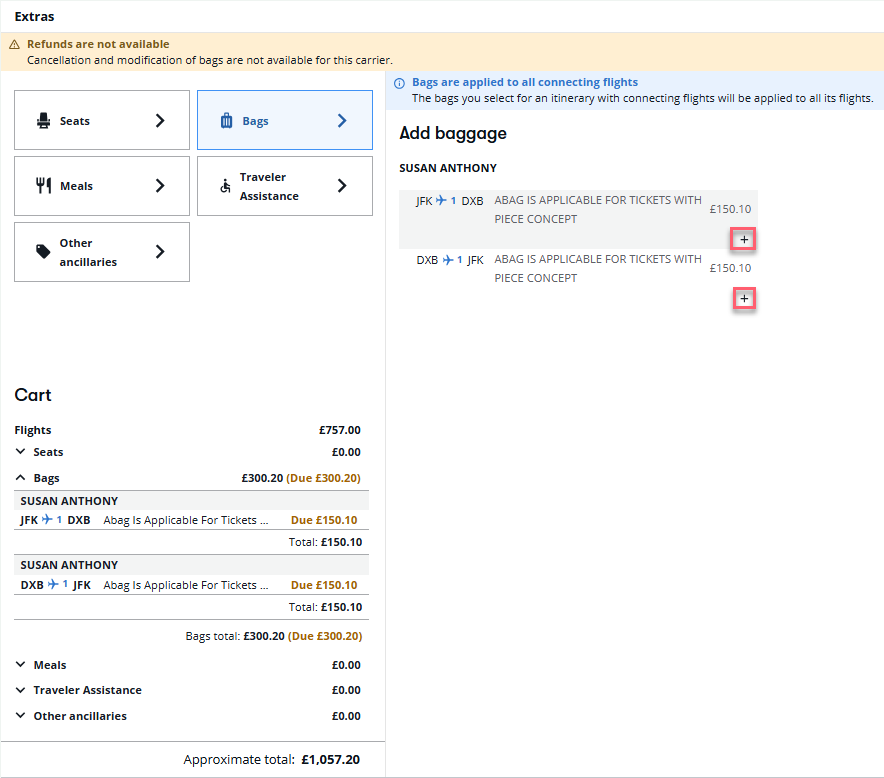The height and width of the screenshot is (778, 884).
Task: Open the Traveler Assistance chevron arrow
Action: pyautogui.click(x=342, y=186)
